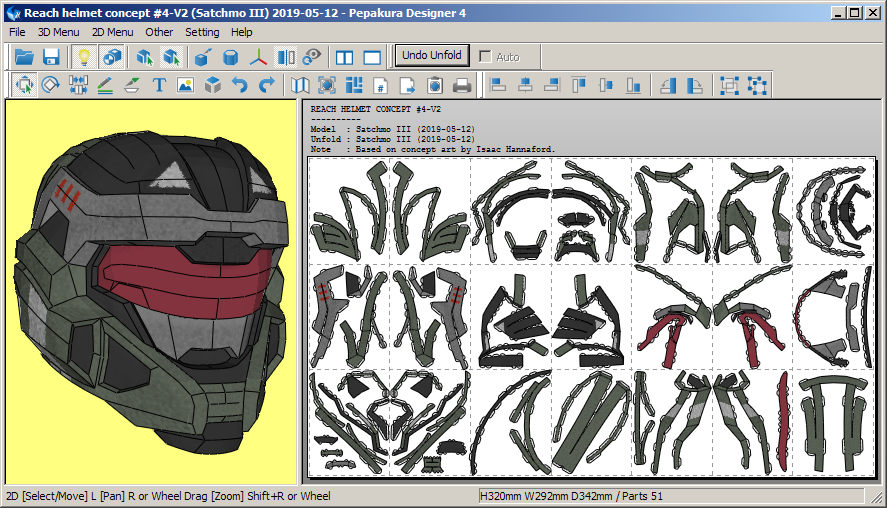
Task: Click the Insert Image icon
Action: (x=186, y=85)
